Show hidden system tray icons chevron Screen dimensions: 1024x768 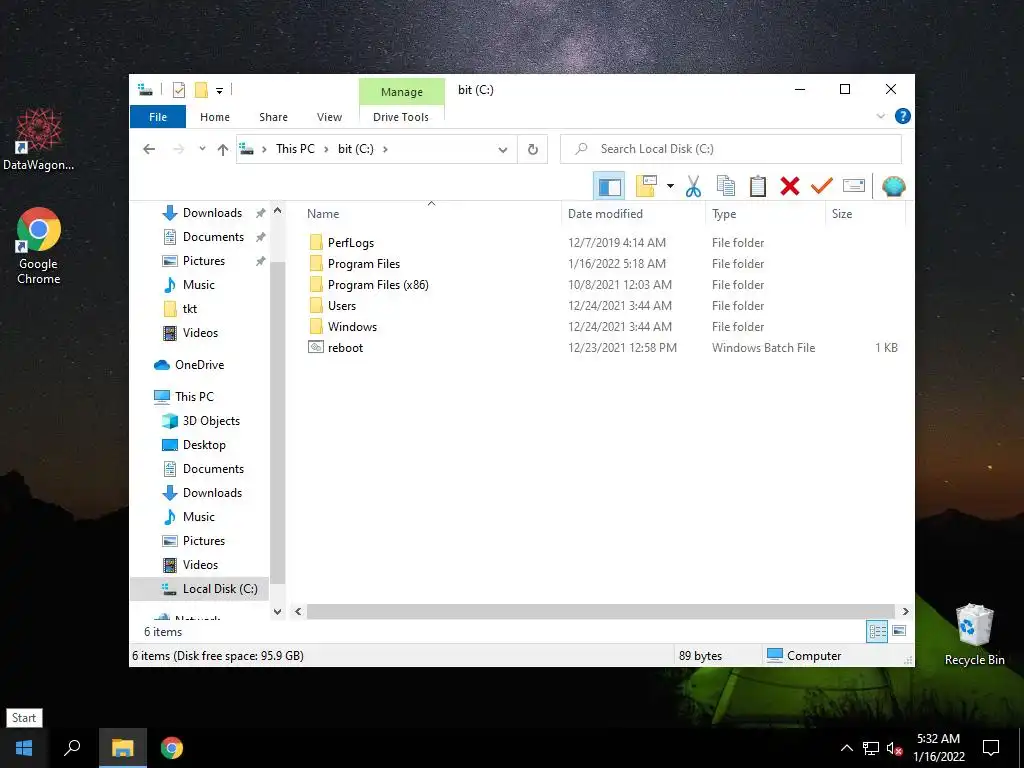click(846, 748)
